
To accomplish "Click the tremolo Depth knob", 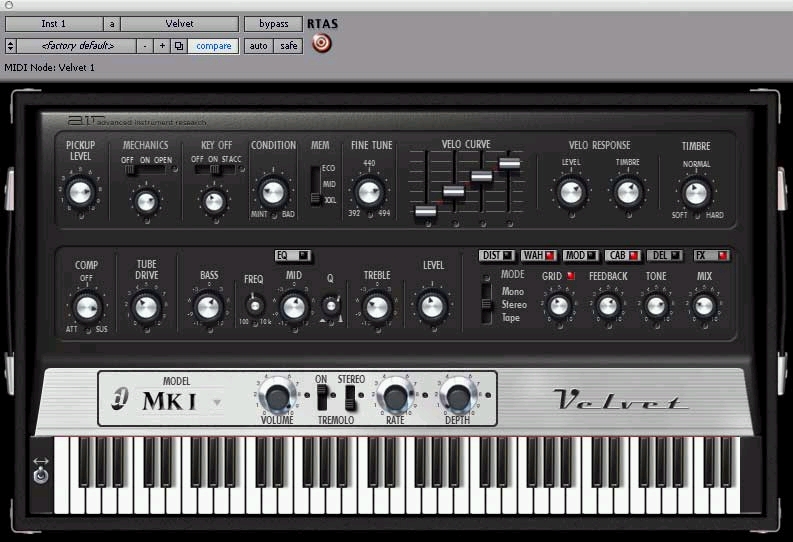I will point(458,397).
